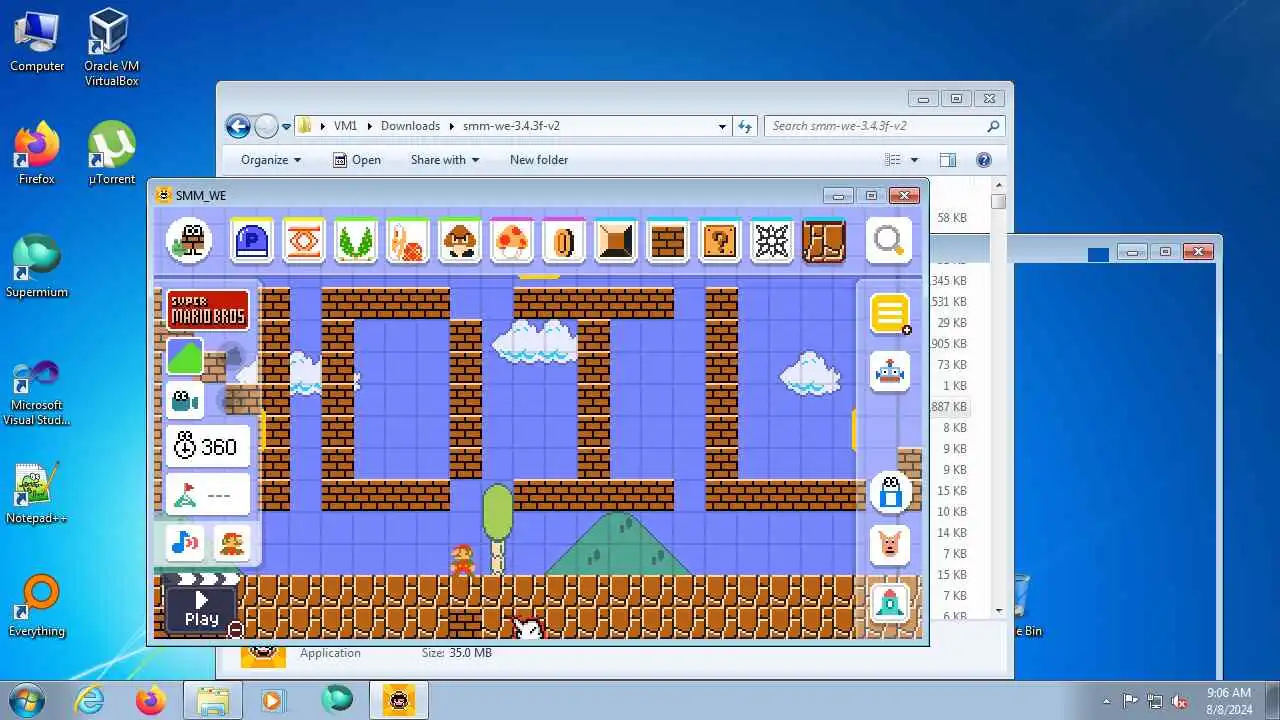Open the Notepad++ desktop shortcut

tap(37, 493)
